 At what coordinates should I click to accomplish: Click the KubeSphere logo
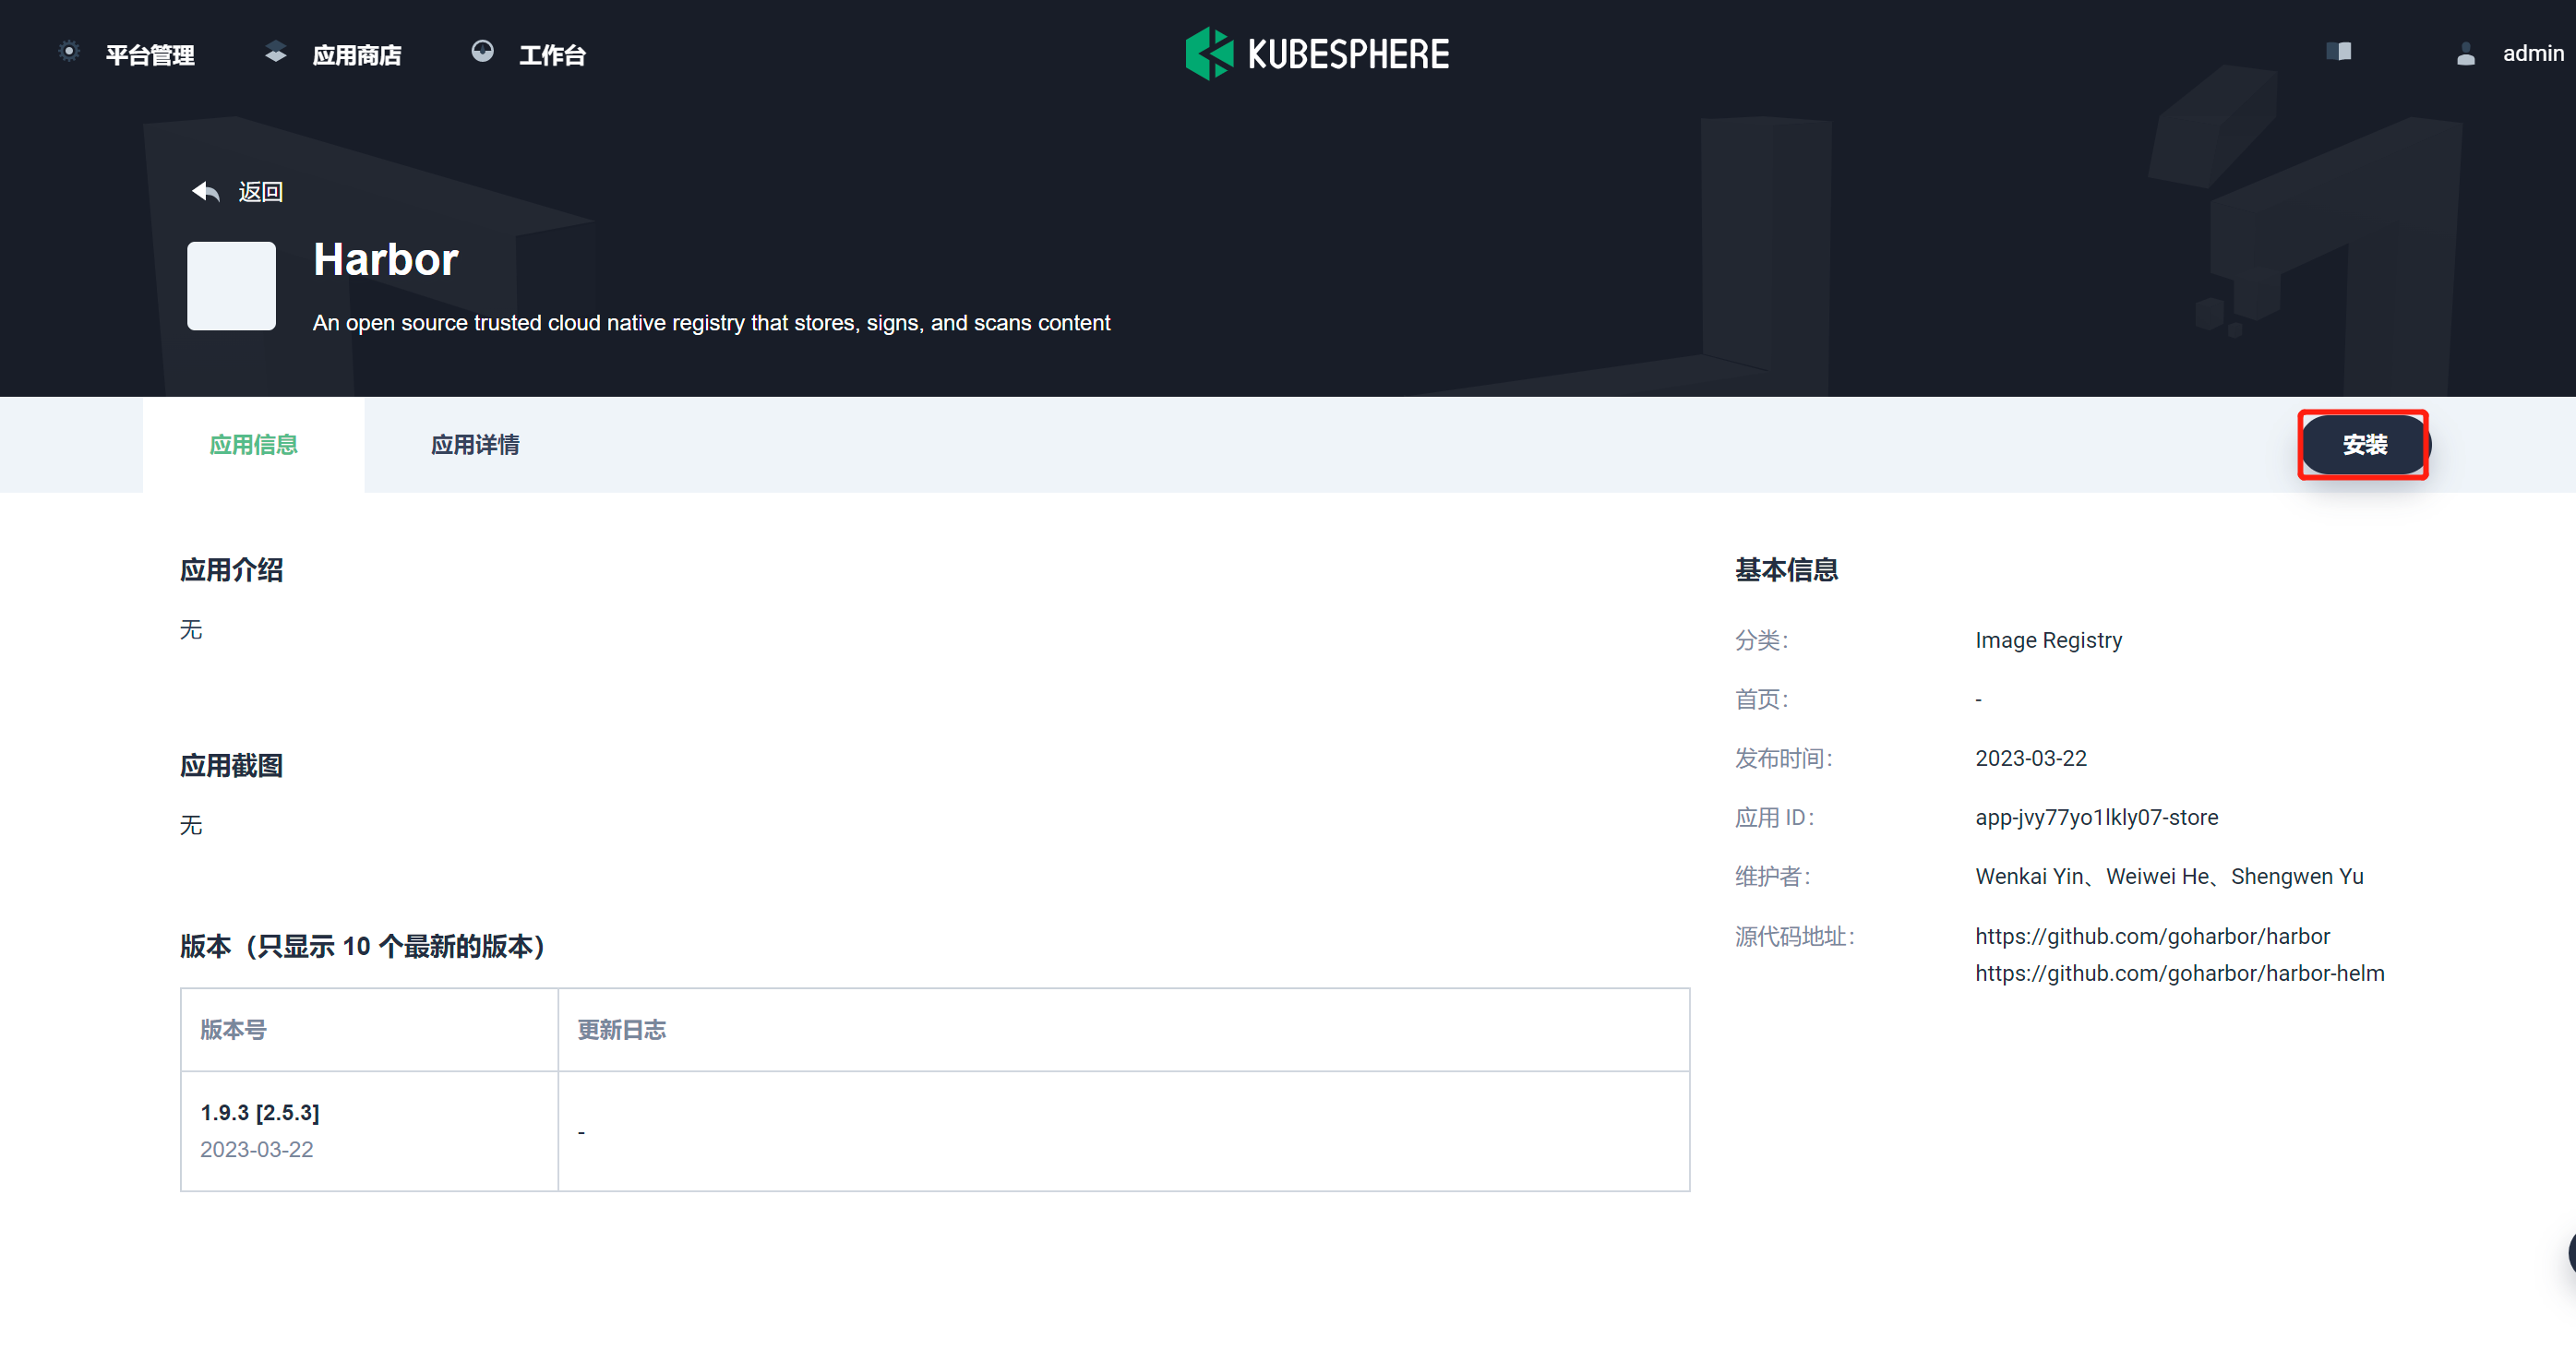pos(1316,54)
